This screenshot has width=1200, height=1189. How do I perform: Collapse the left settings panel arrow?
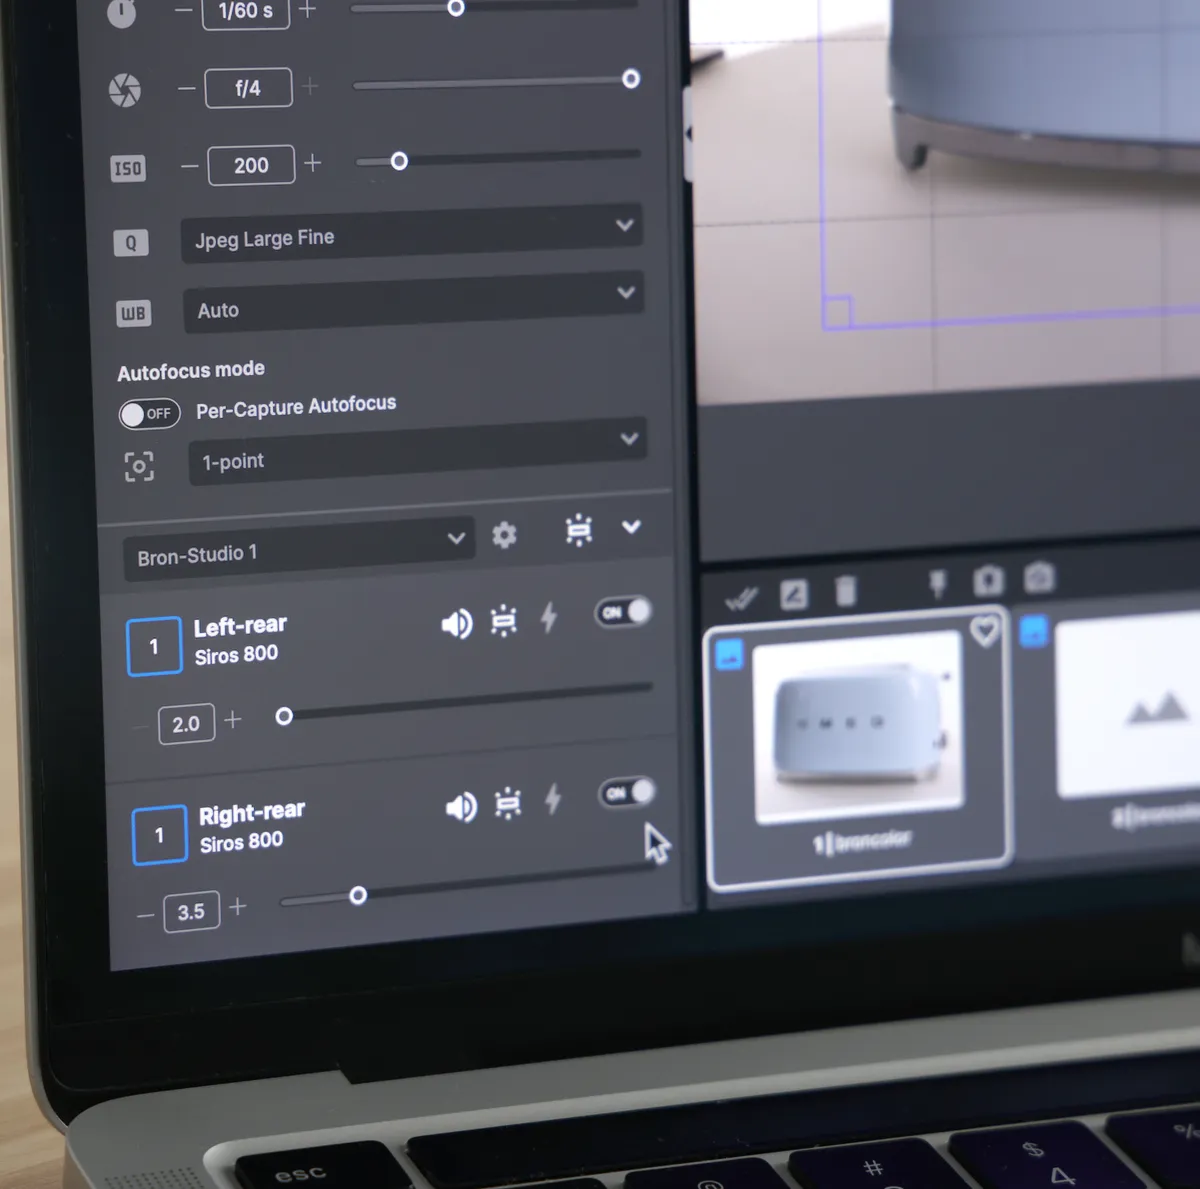click(688, 134)
